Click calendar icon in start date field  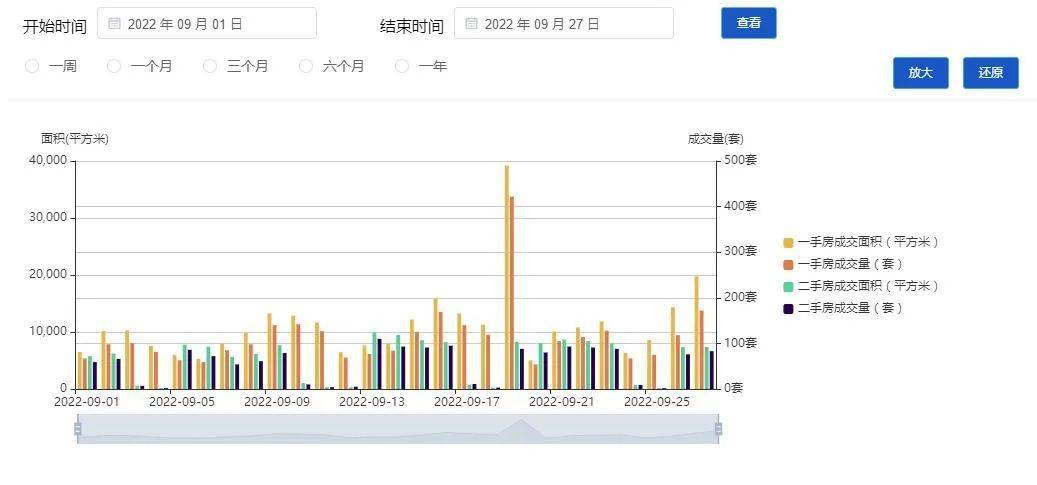click(114, 24)
